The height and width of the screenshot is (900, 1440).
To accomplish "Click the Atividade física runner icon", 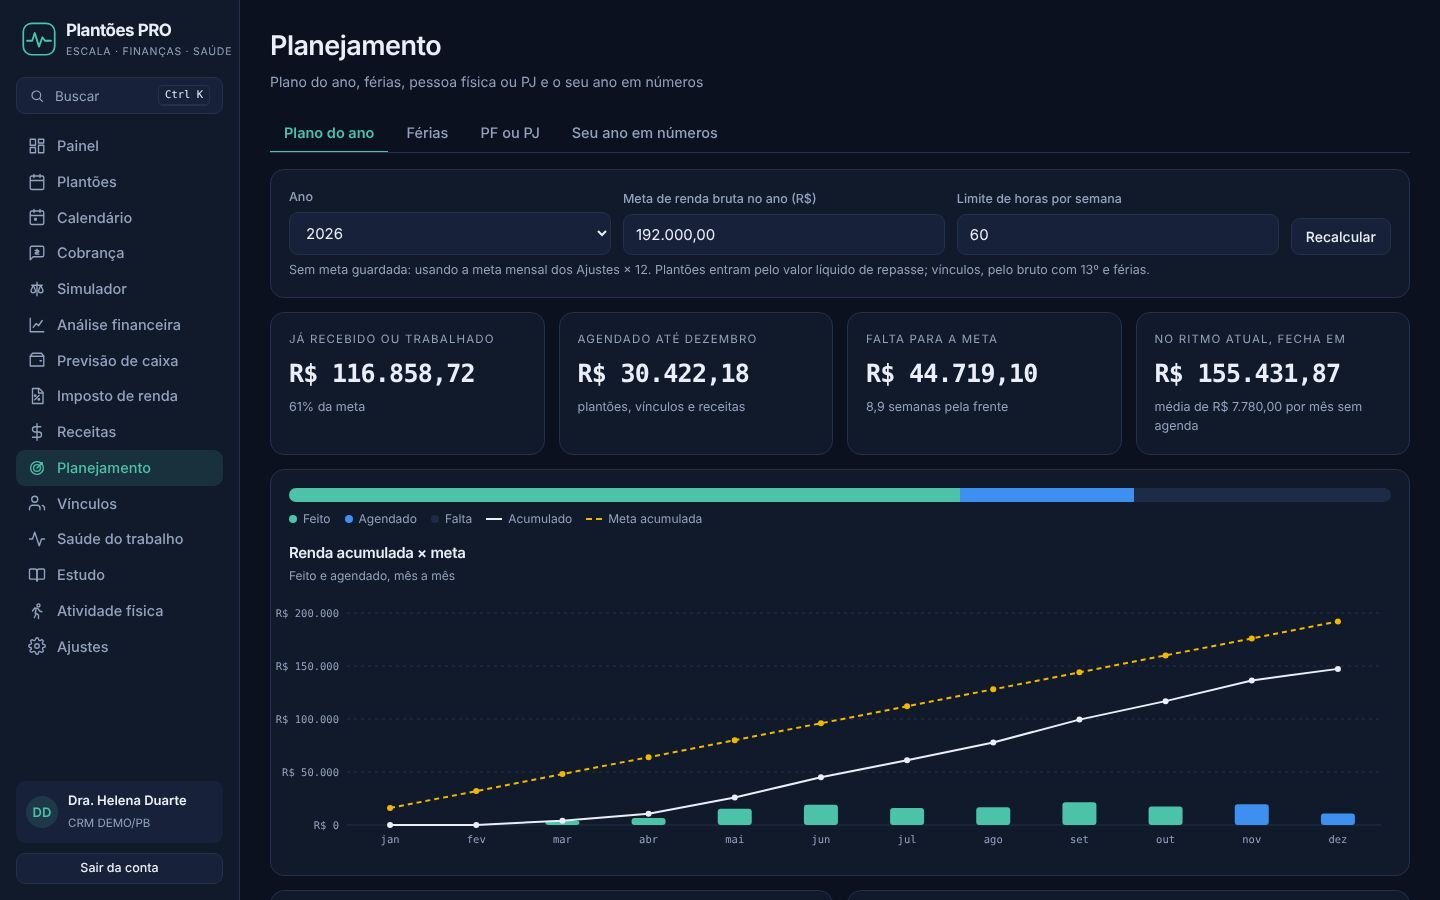I will coord(37,611).
